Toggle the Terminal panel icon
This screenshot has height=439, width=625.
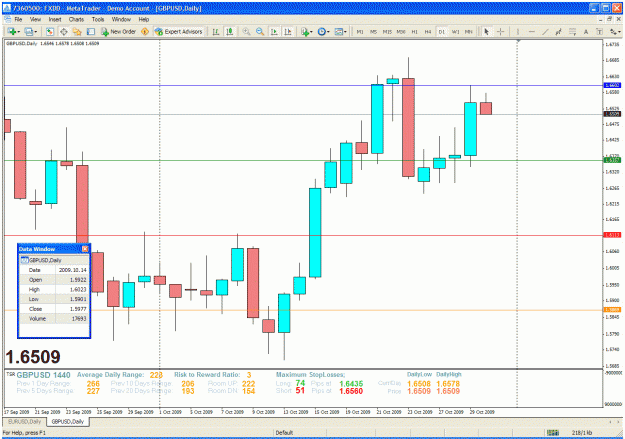coord(91,31)
